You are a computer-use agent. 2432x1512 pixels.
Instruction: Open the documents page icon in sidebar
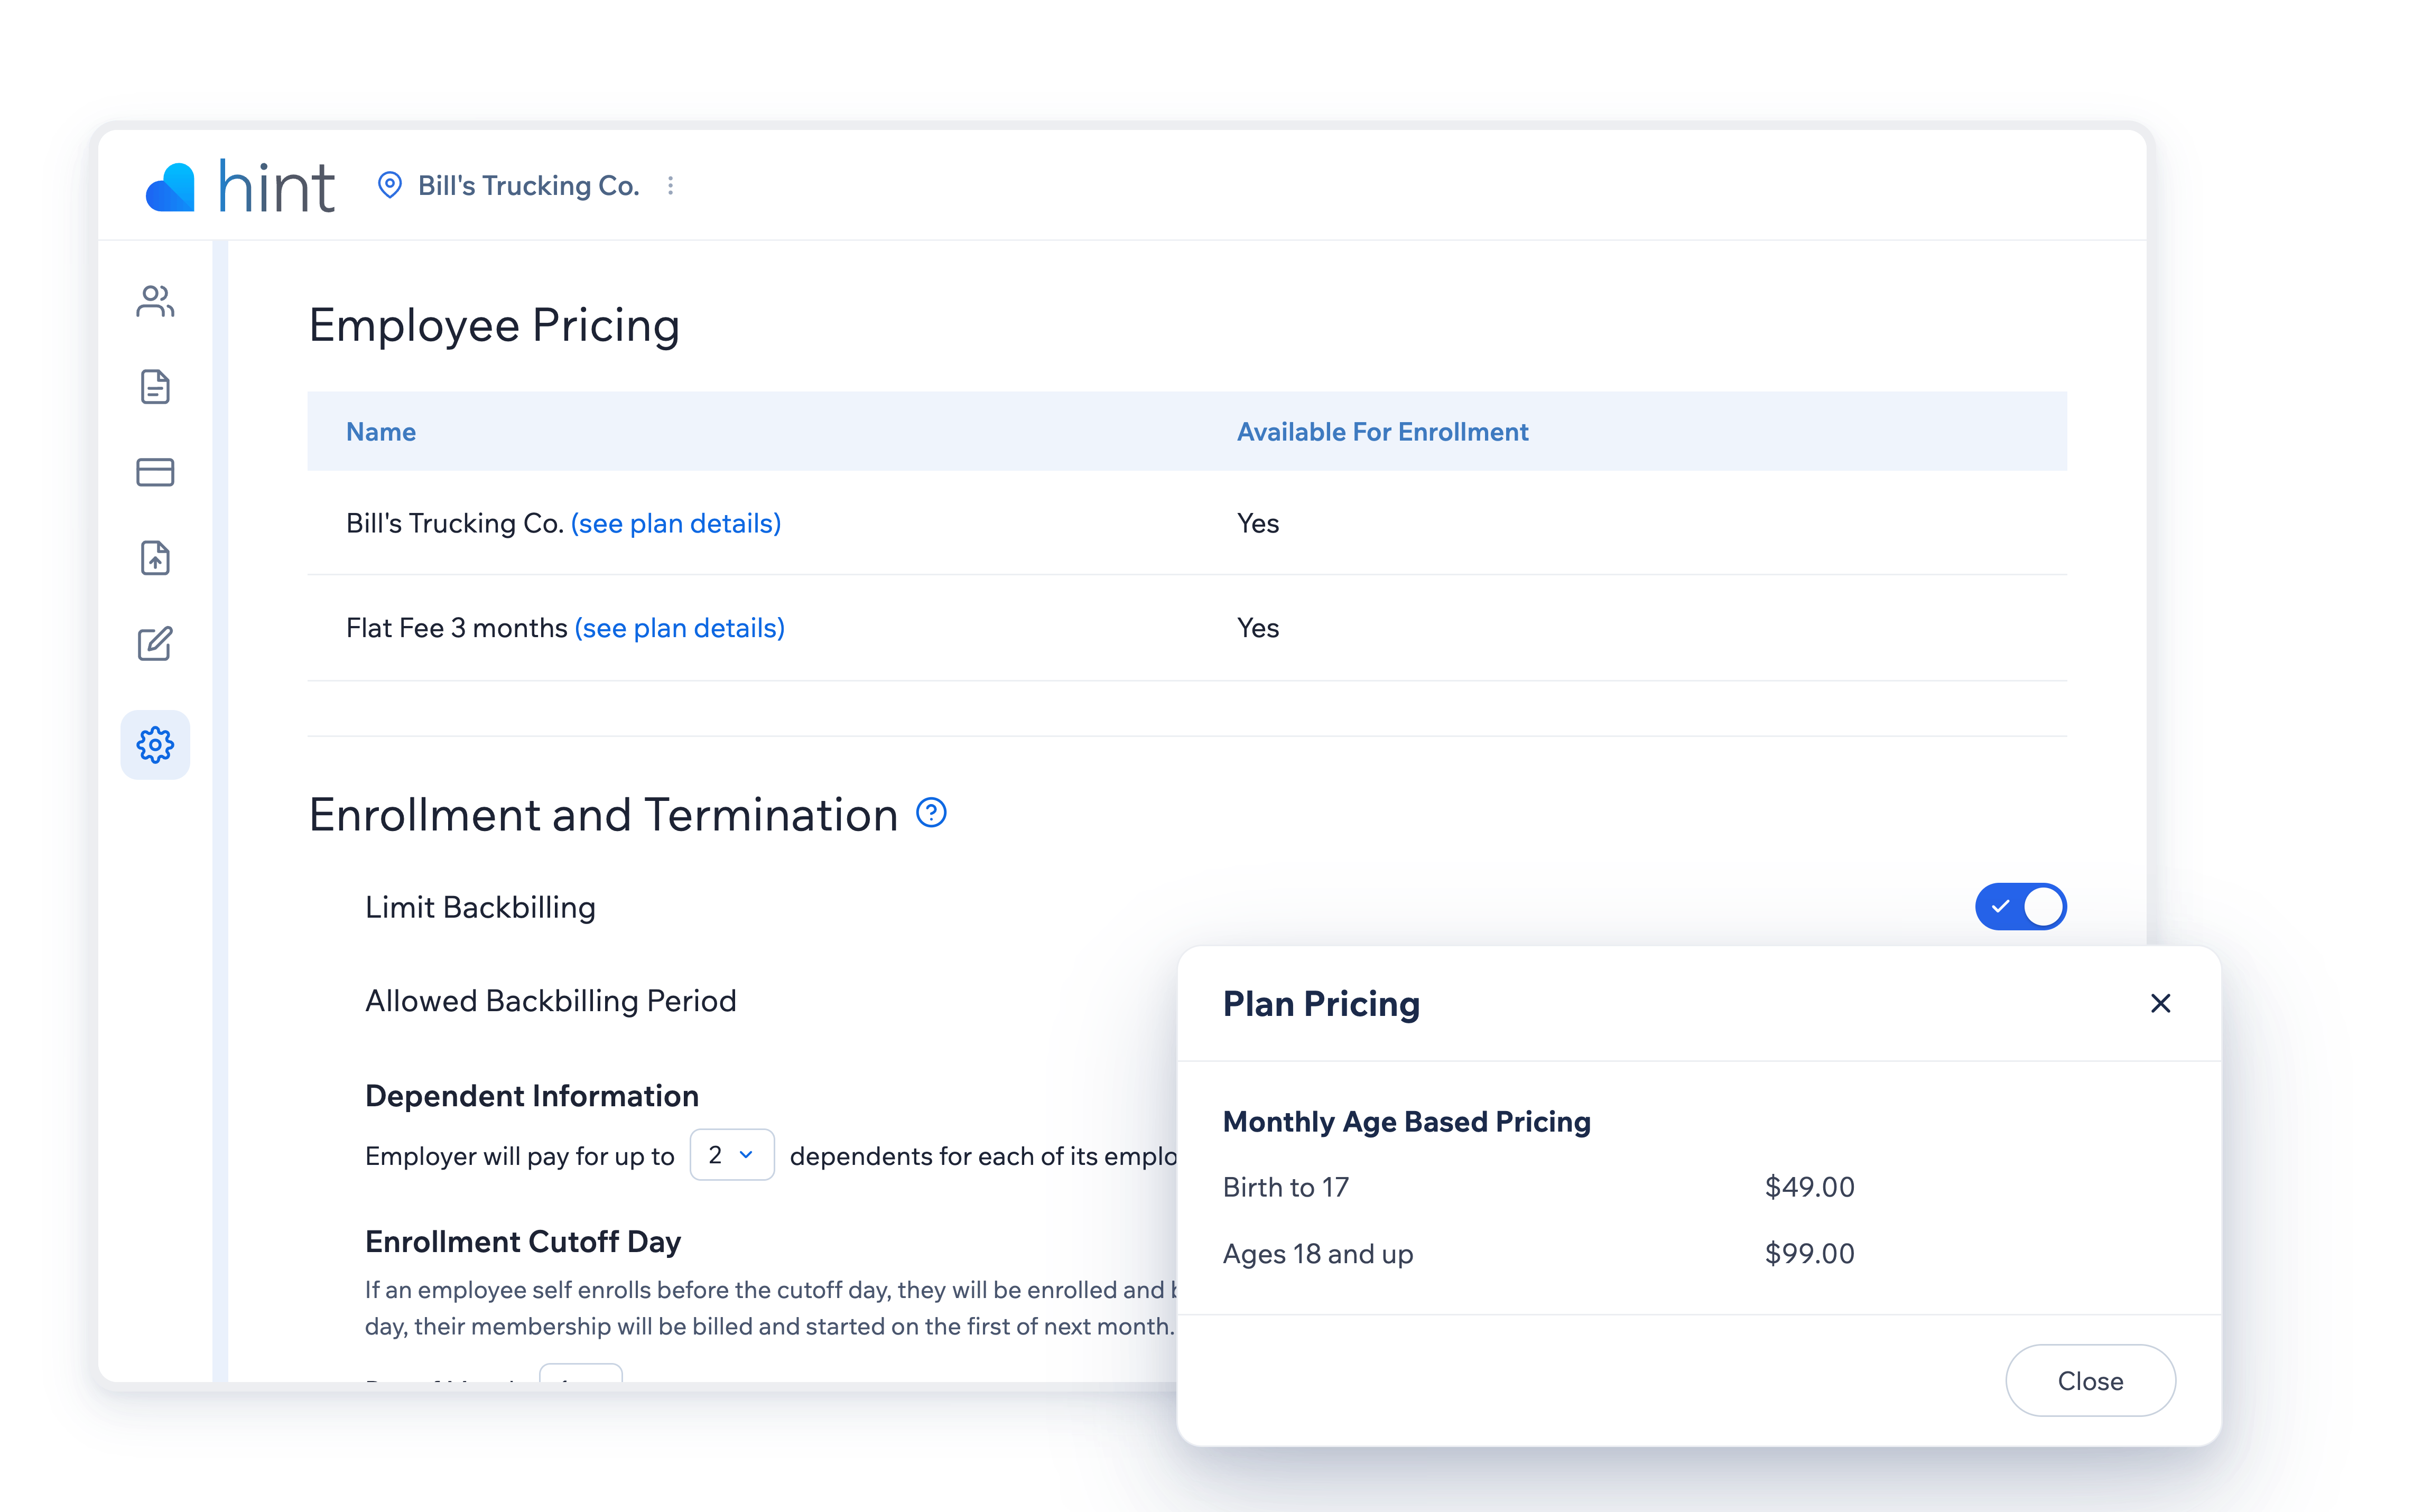pyautogui.click(x=155, y=386)
